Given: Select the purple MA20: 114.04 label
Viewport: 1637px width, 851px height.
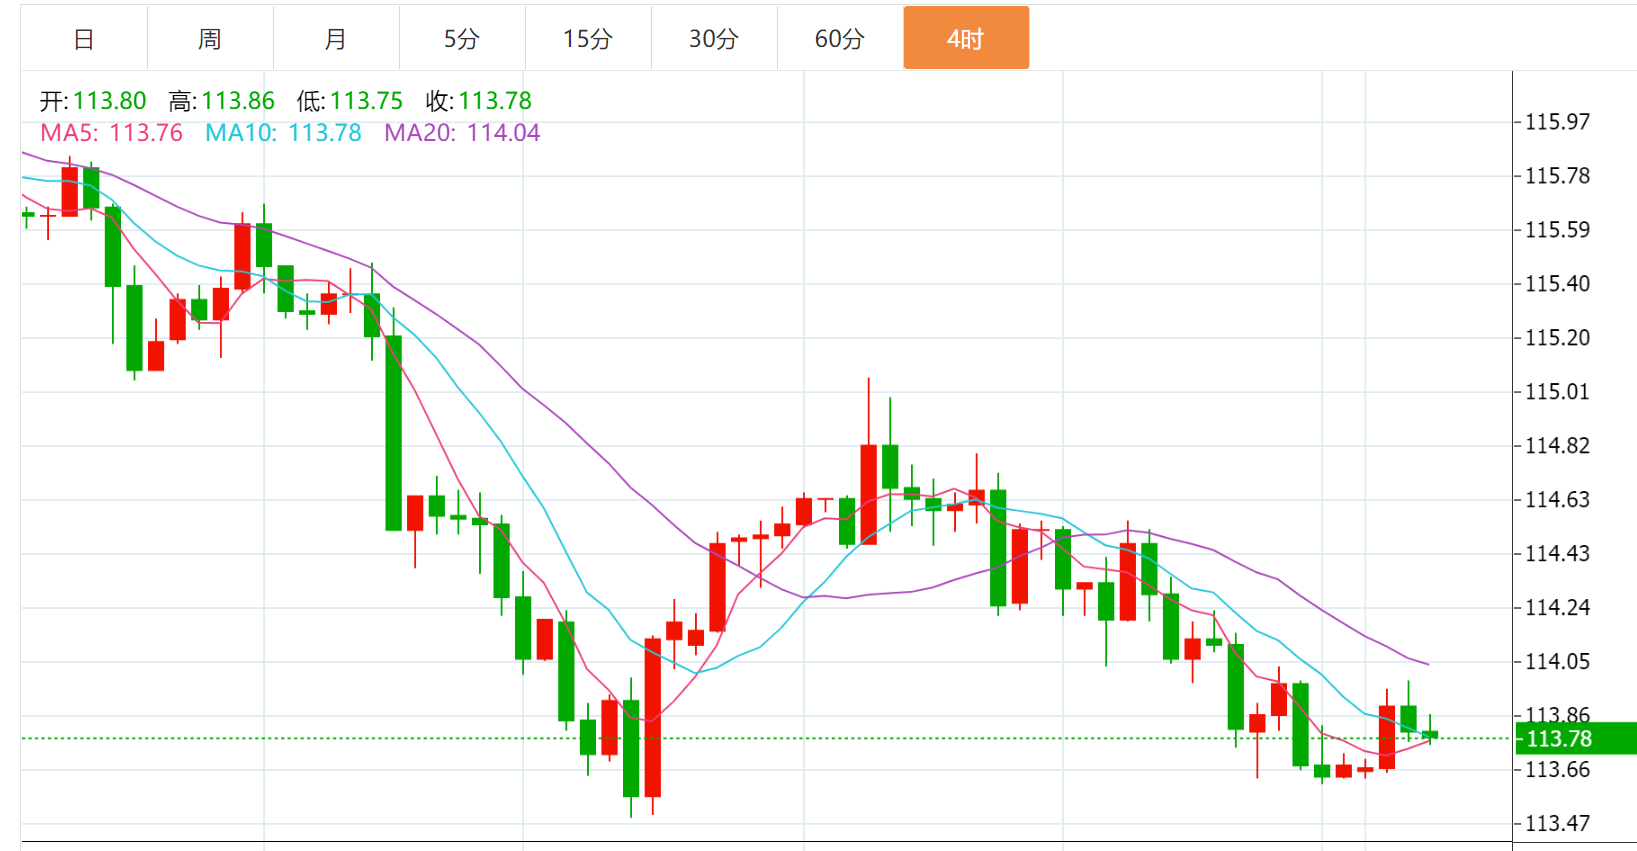Looking at the screenshot, I should [x=462, y=133].
